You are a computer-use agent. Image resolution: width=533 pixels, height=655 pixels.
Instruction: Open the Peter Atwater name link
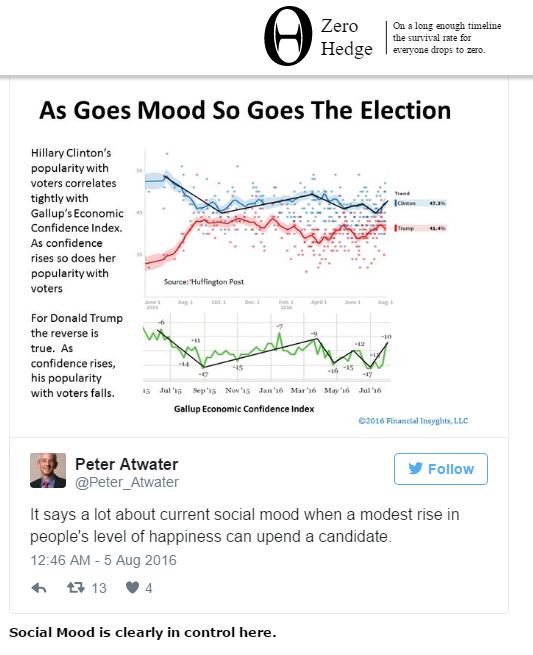click(127, 464)
